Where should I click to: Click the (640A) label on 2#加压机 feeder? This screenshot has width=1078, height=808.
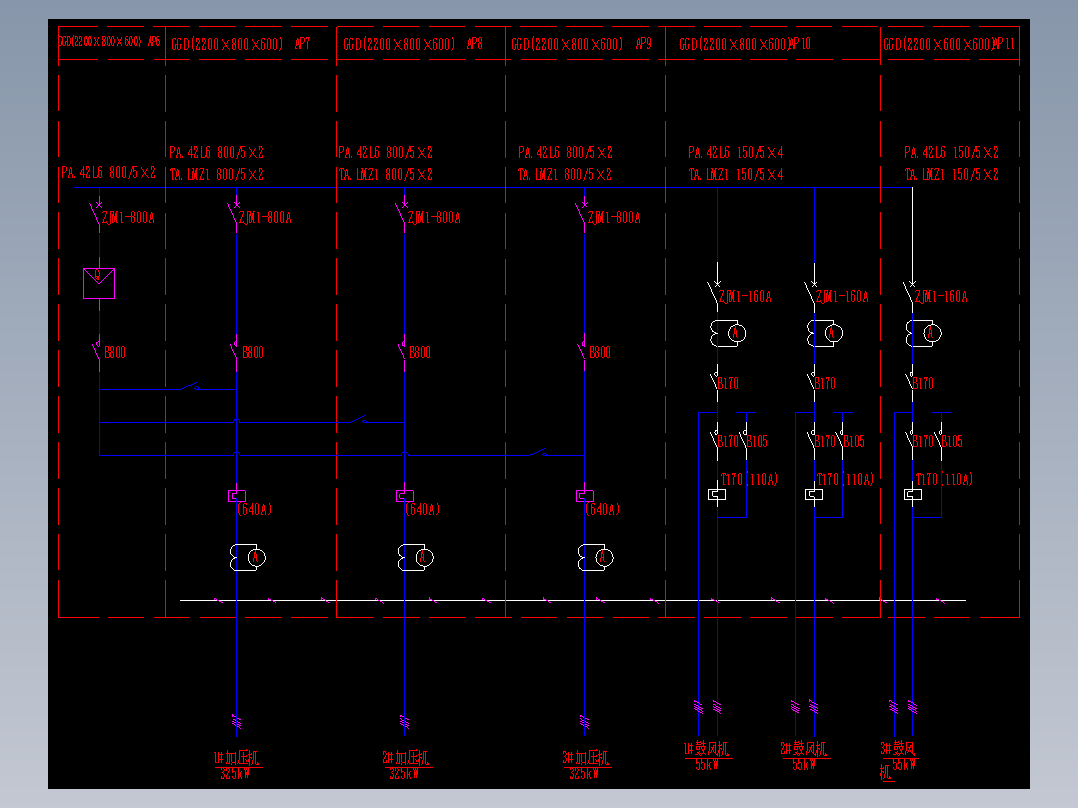point(422,510)
